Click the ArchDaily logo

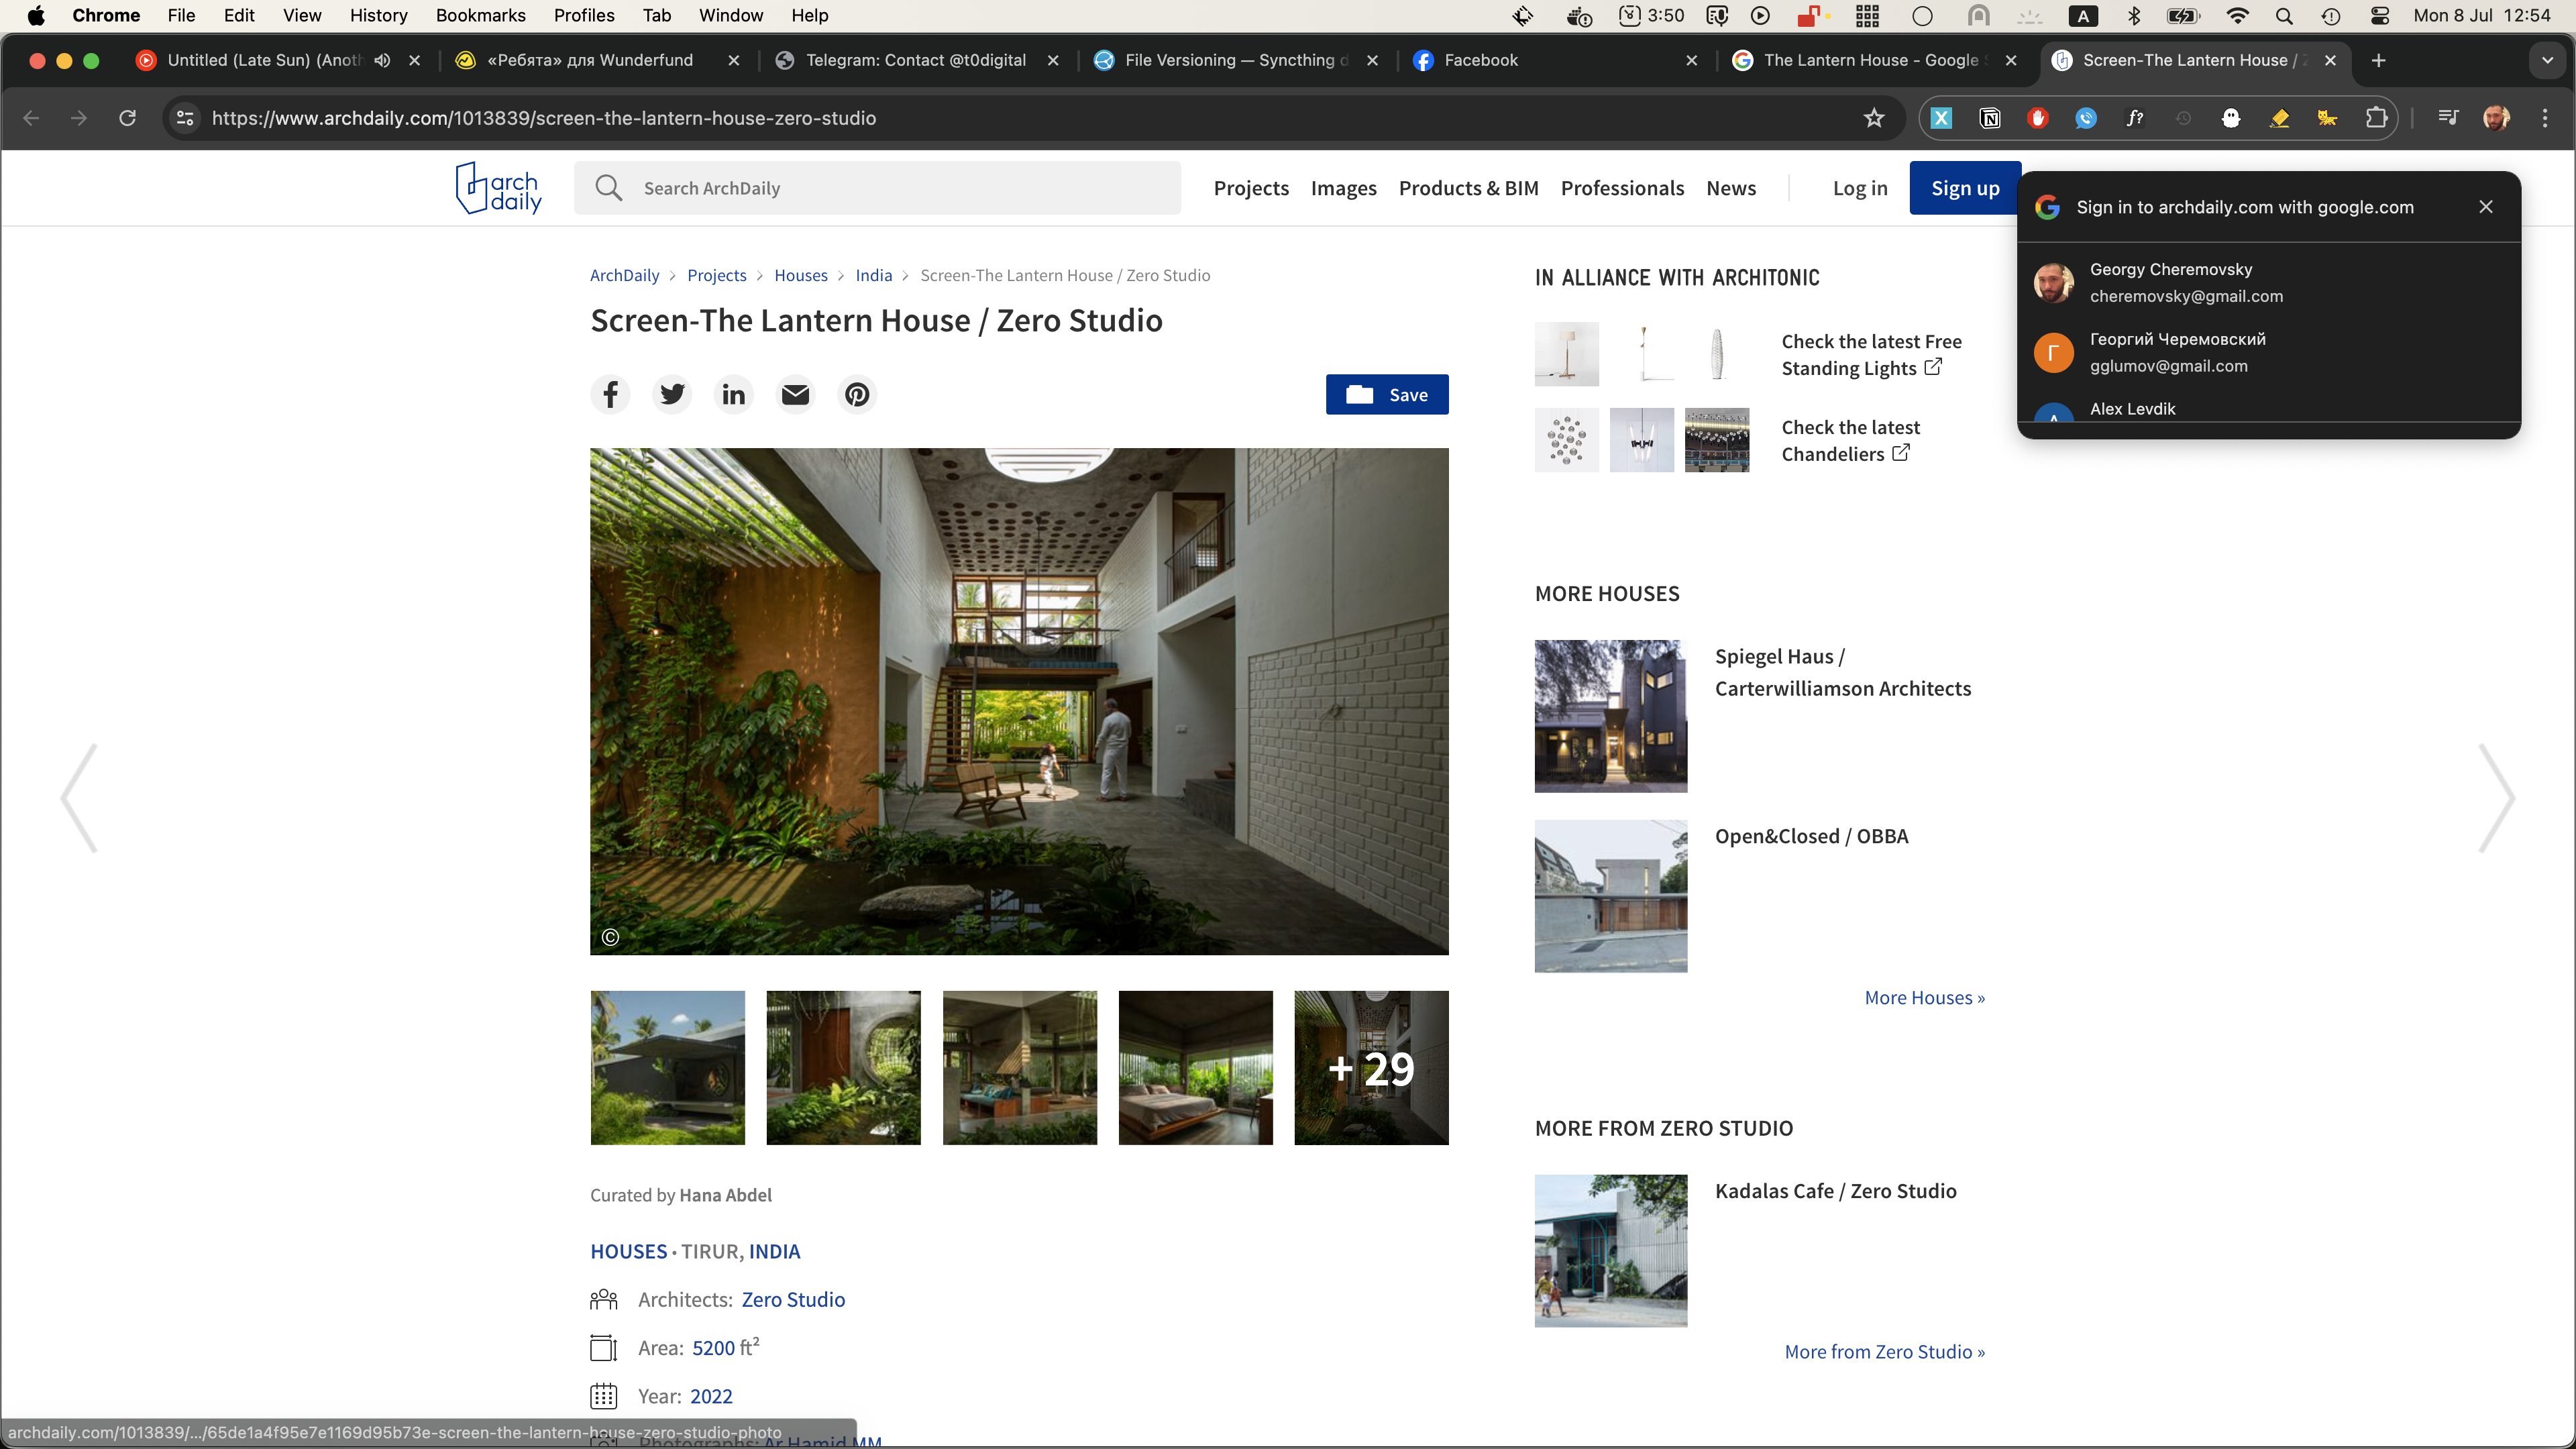pyautogui.click(x=498, y=188)
